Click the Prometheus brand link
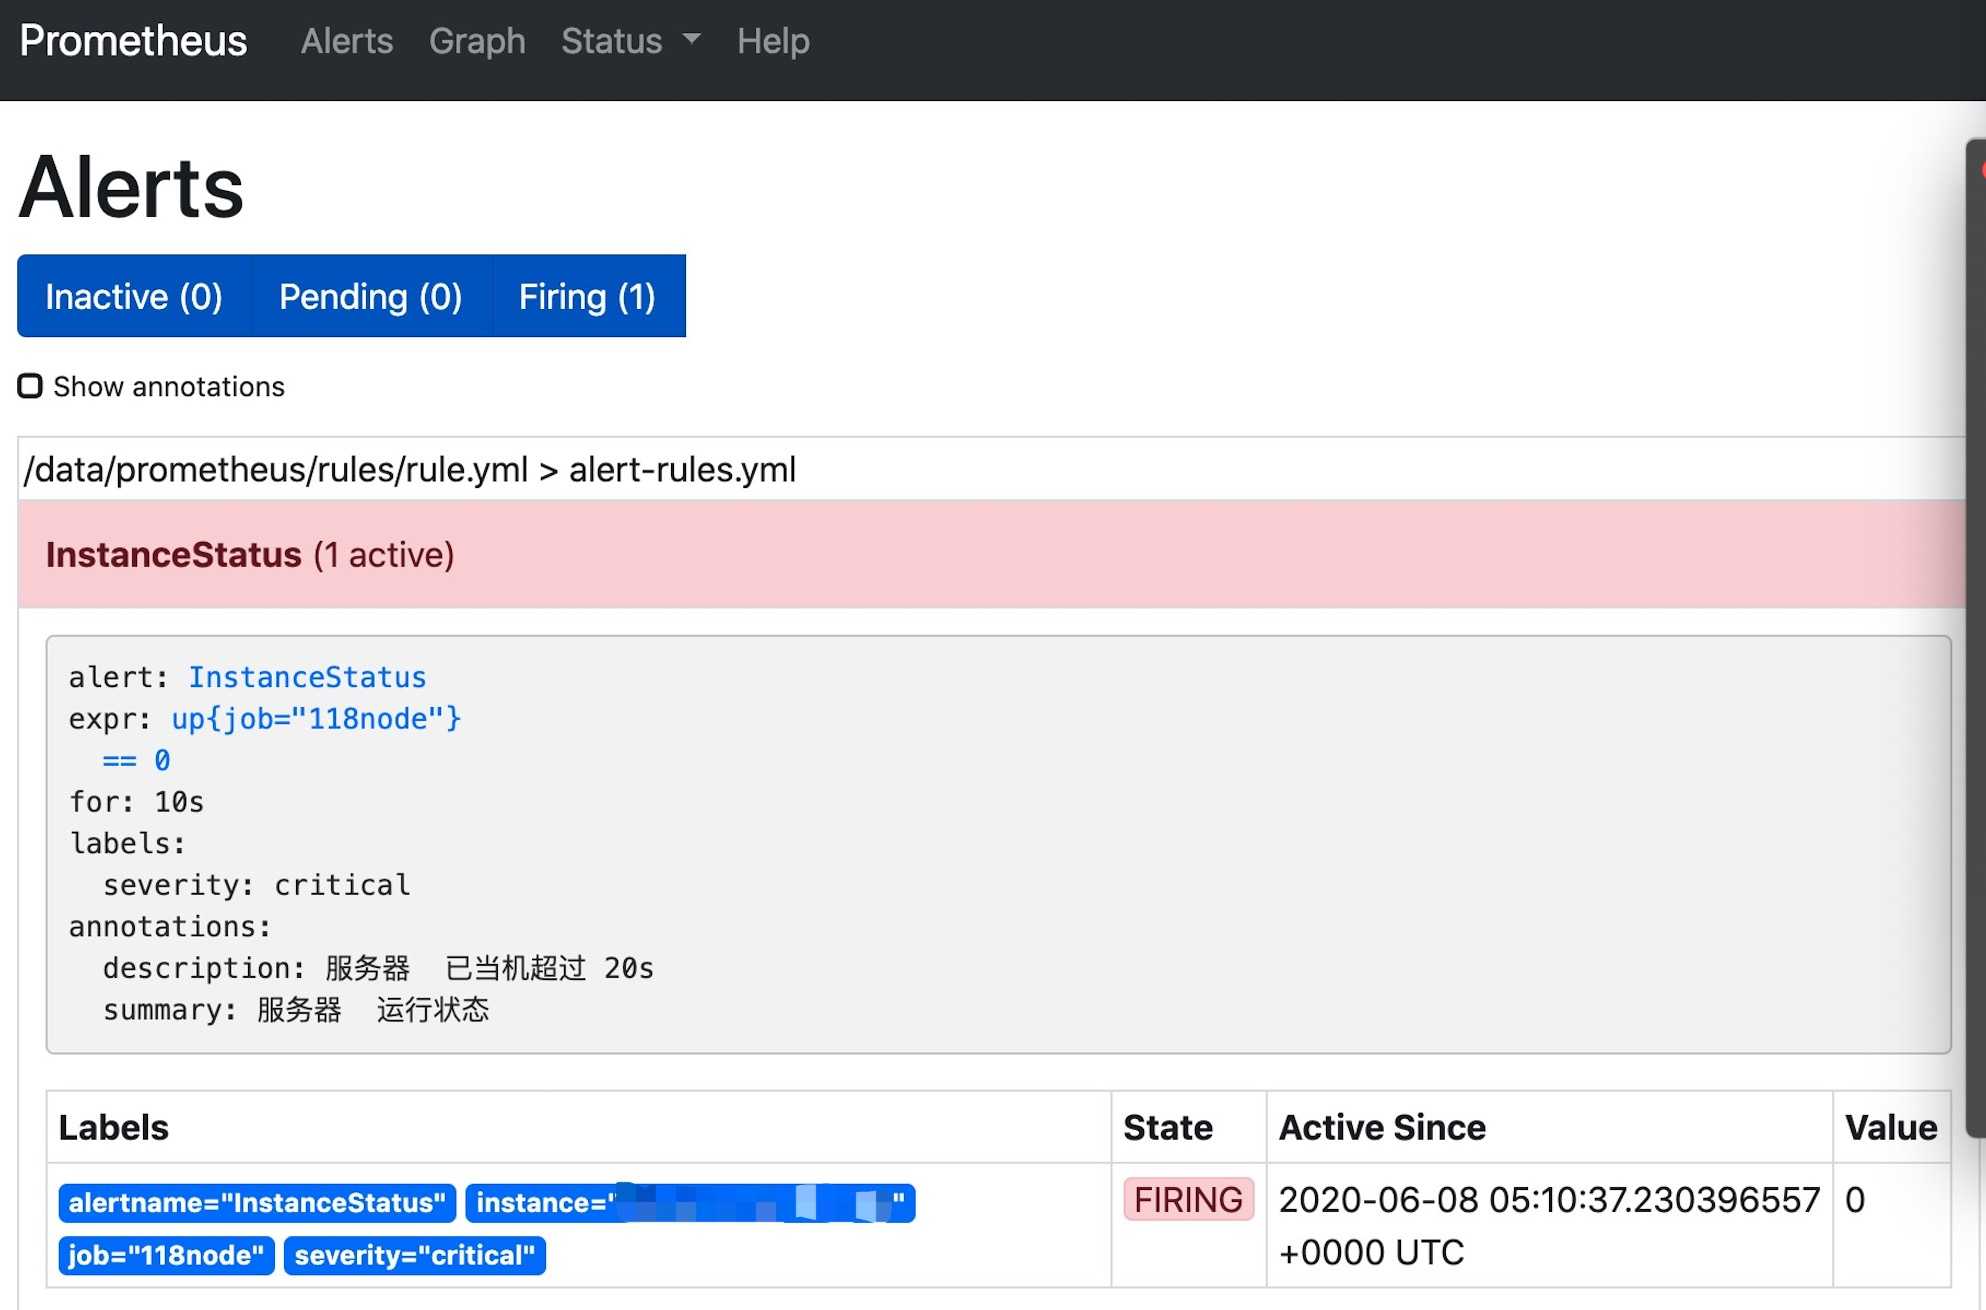The image size is (1986, 1310). [x=133, y=41]
